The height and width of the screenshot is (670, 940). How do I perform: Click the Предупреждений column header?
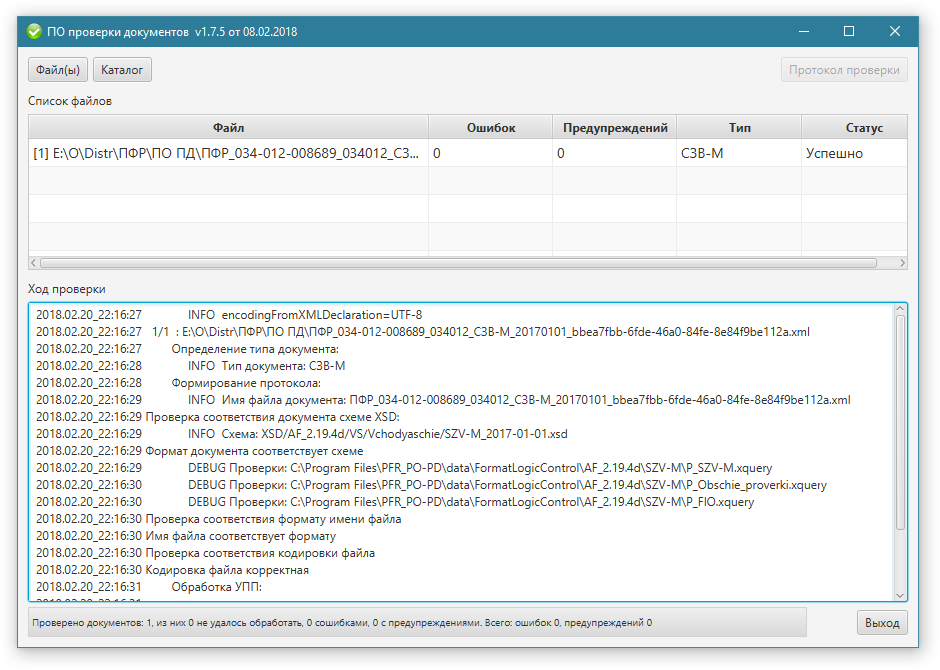[614, 127]
